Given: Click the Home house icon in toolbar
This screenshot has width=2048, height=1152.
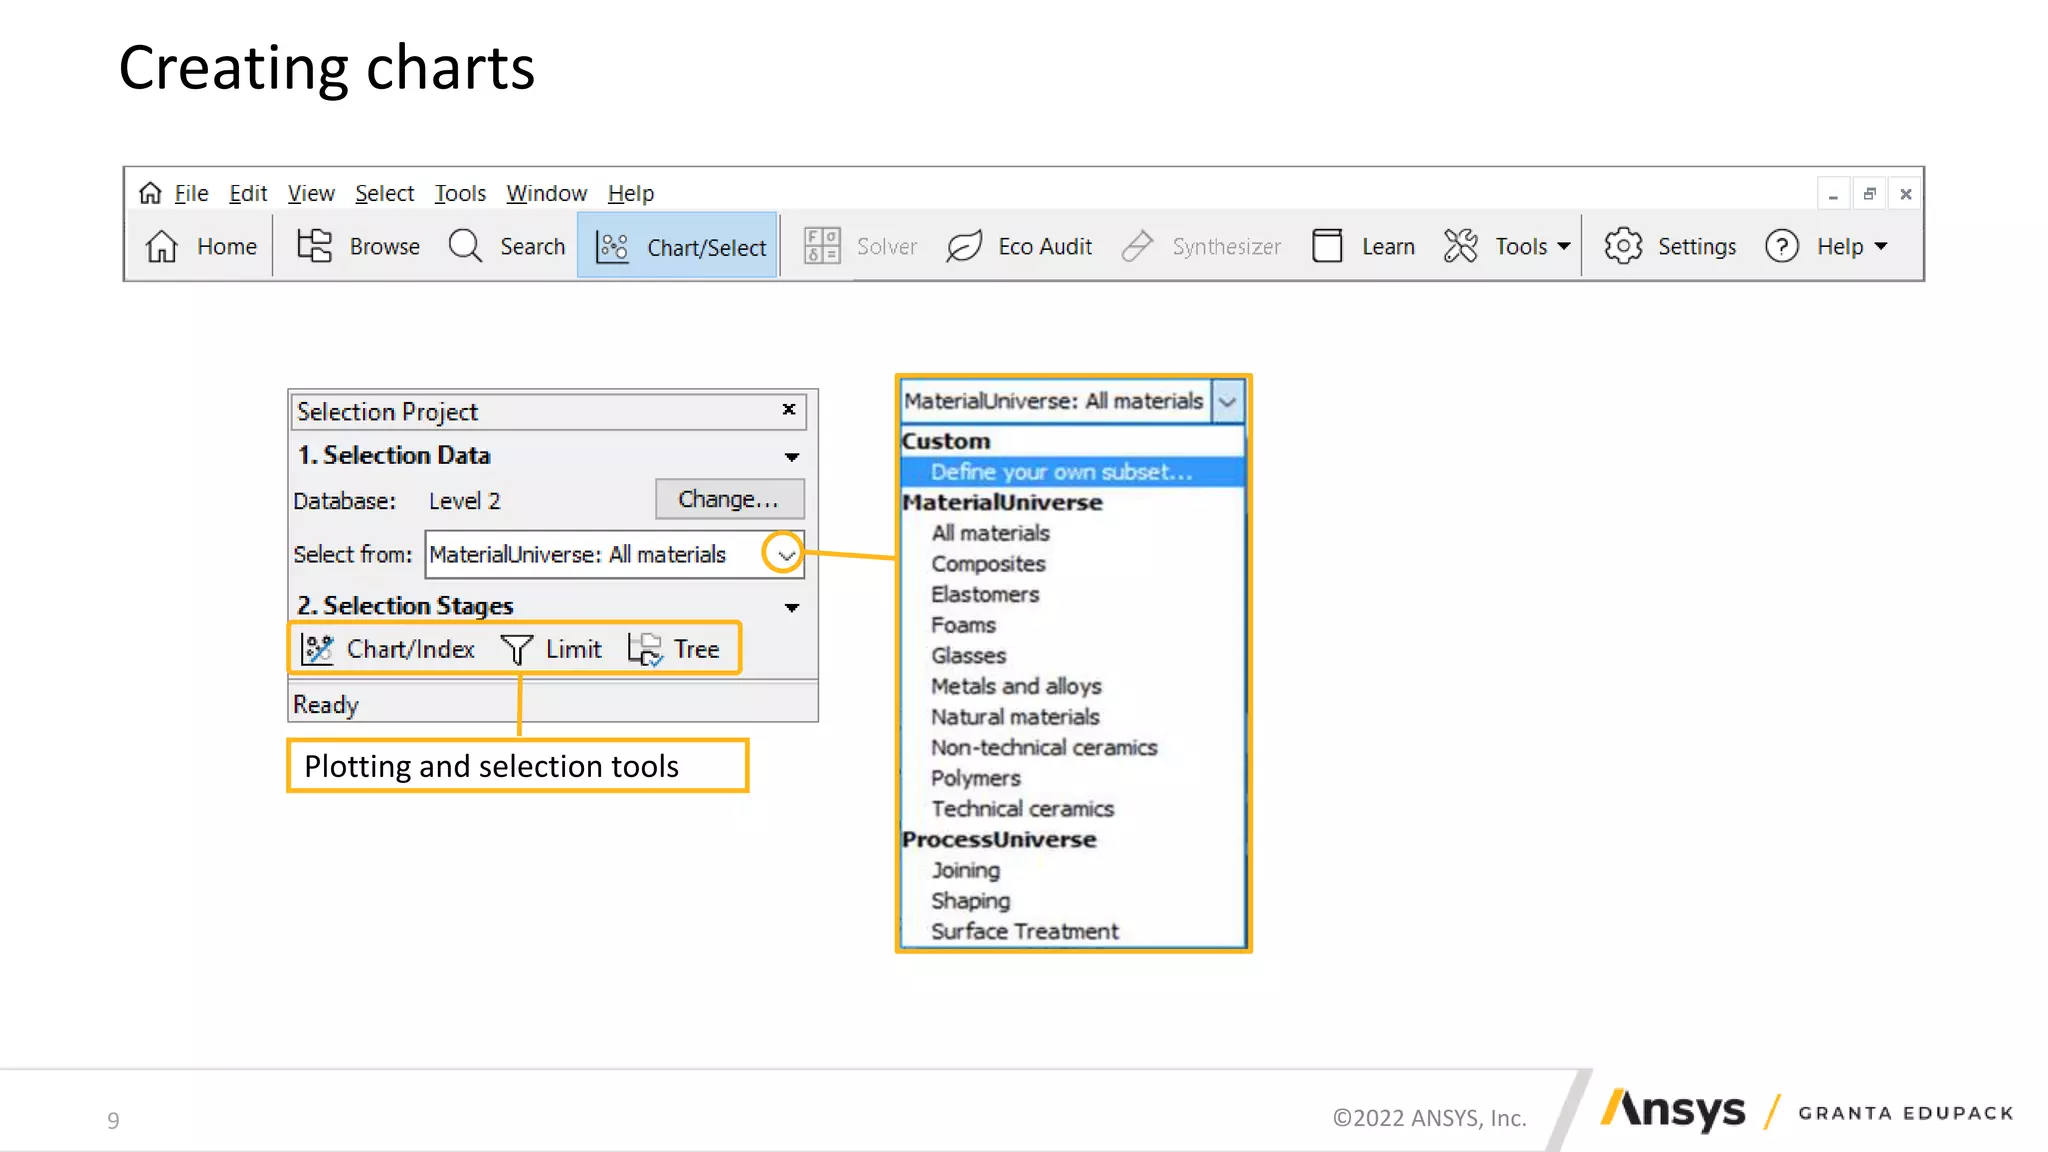Looking at the screenshot, I should 162,246.
